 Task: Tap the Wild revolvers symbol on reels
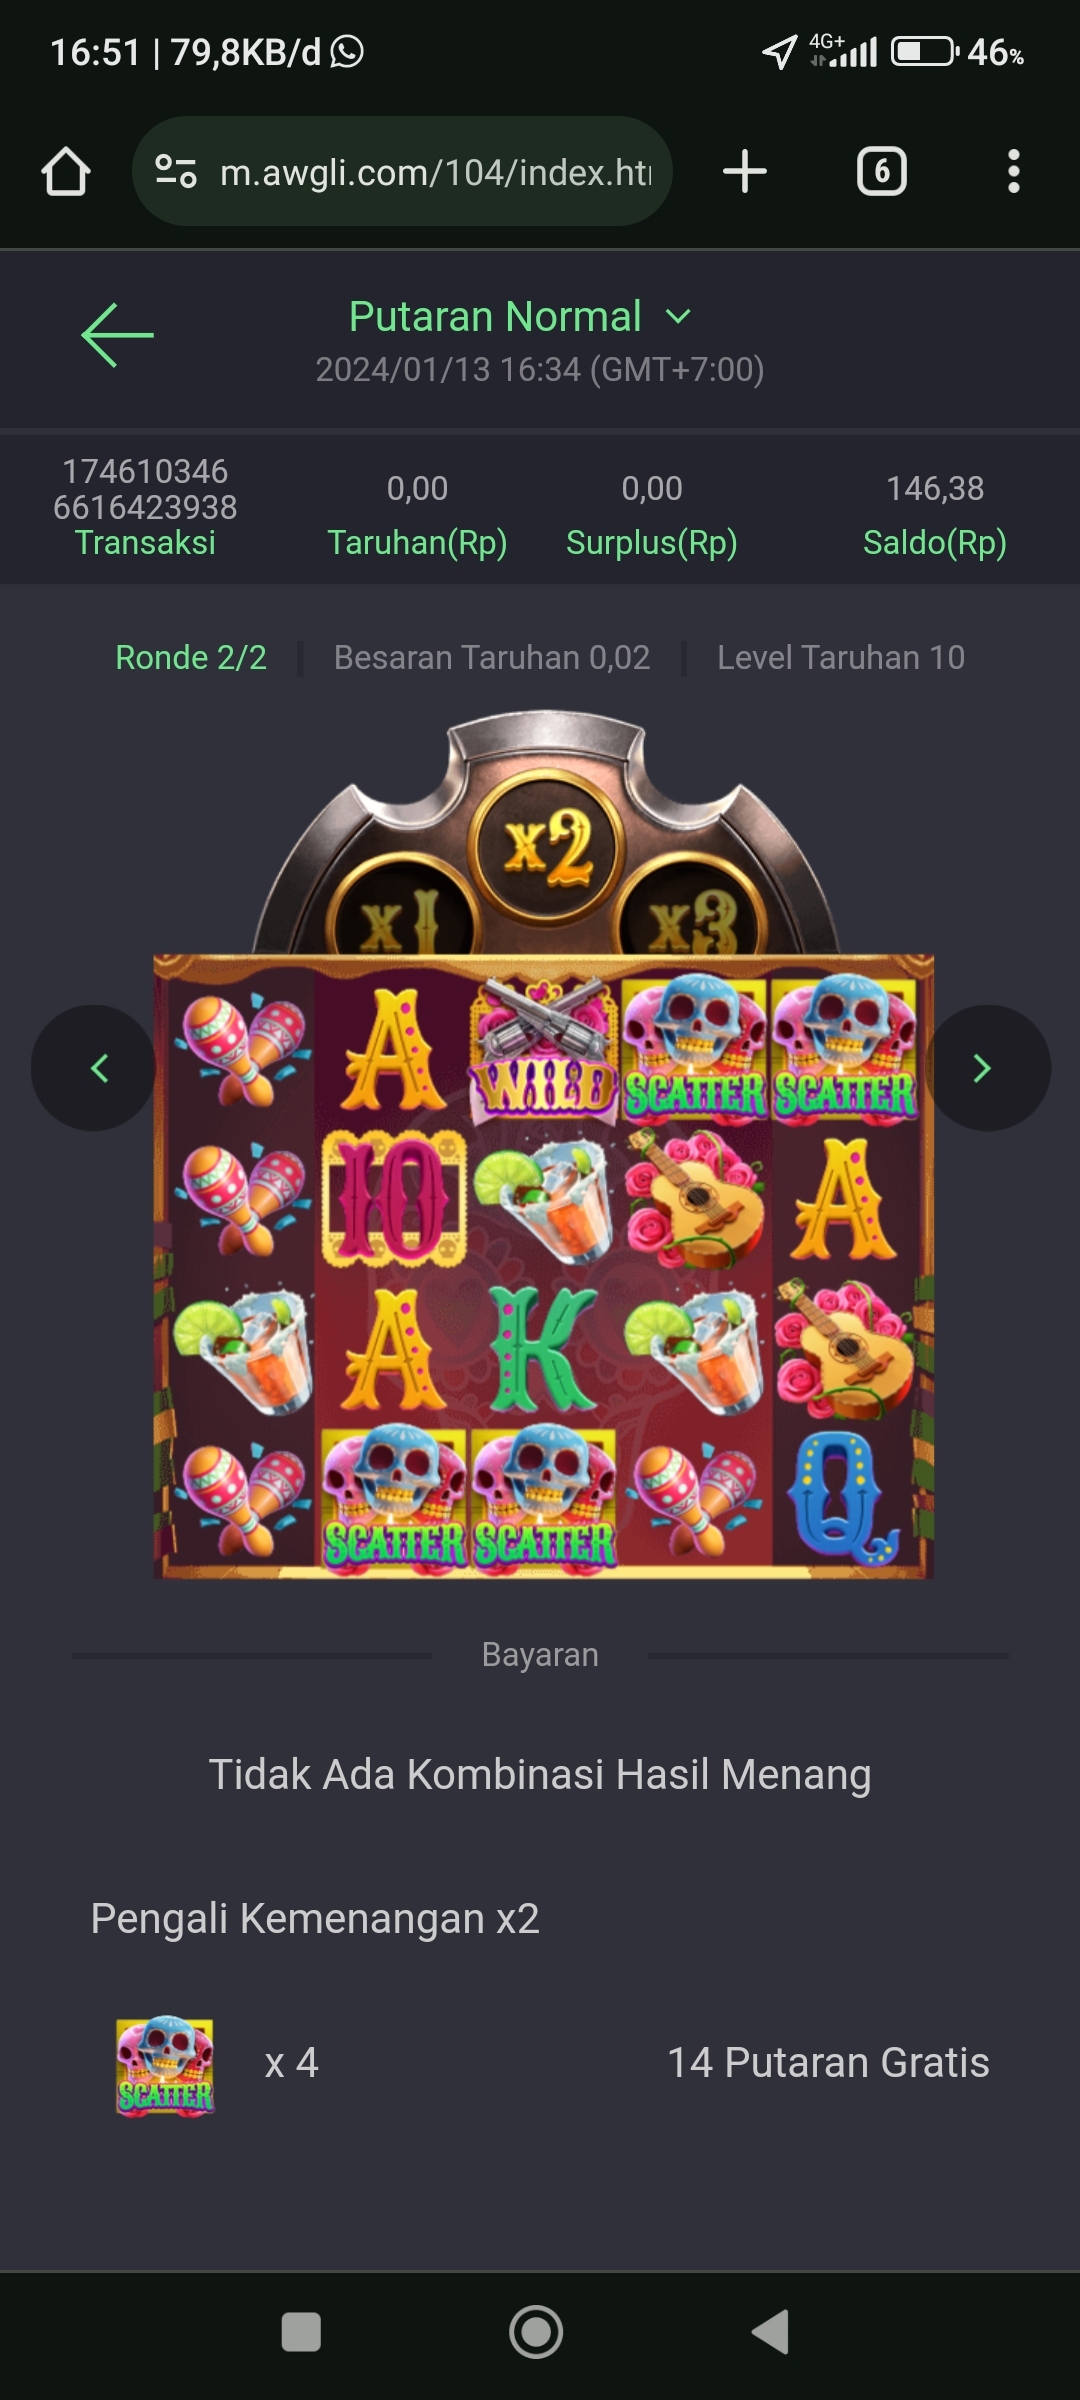[543, 1048]
